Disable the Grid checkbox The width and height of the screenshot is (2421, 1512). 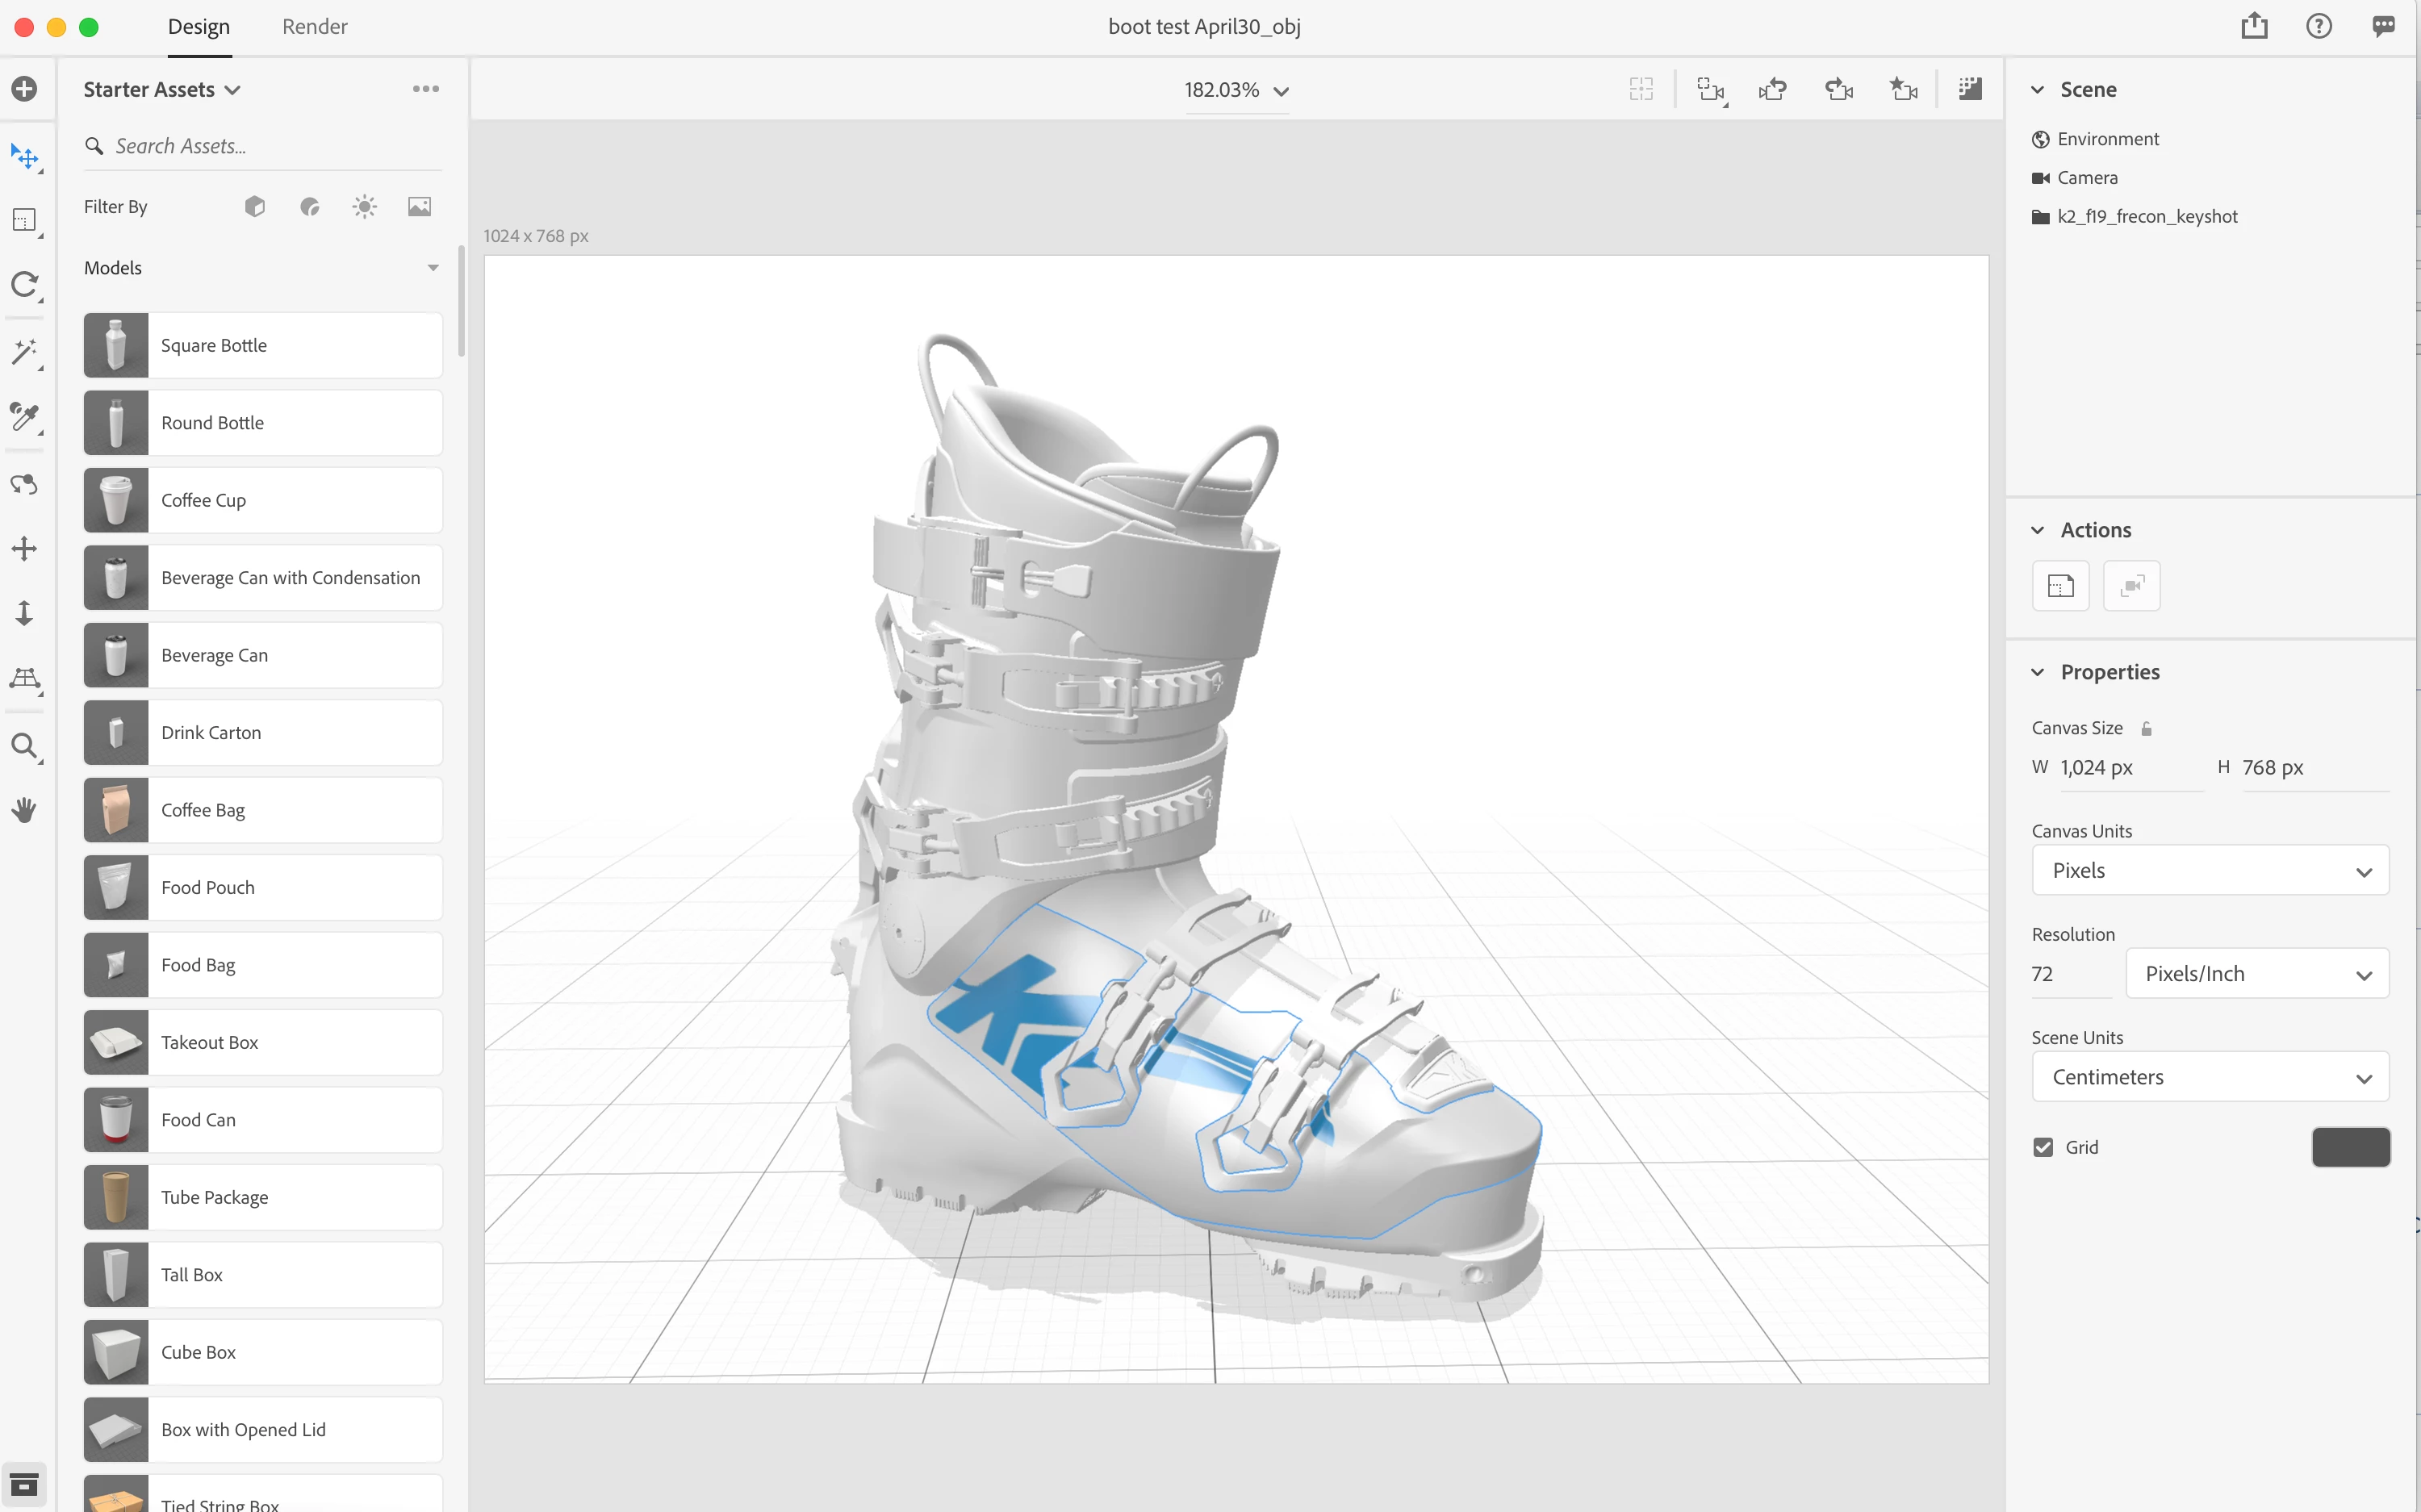[x=2043, y=1147]
